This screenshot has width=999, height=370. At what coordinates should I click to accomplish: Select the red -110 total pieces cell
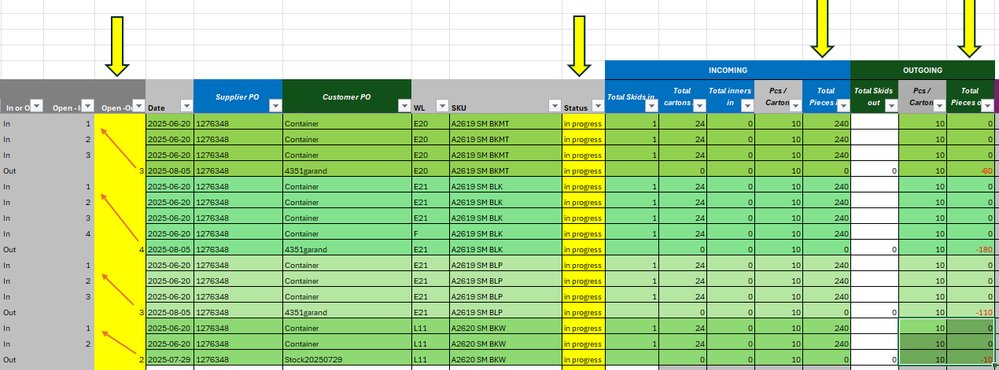pos(970,313)
